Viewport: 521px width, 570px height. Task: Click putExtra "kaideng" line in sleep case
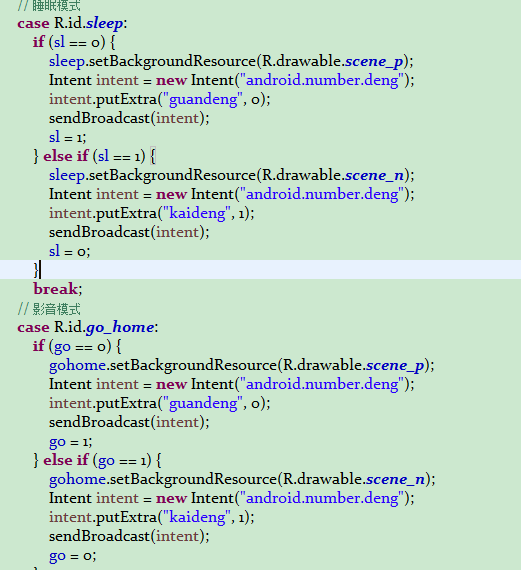point(152,213)
